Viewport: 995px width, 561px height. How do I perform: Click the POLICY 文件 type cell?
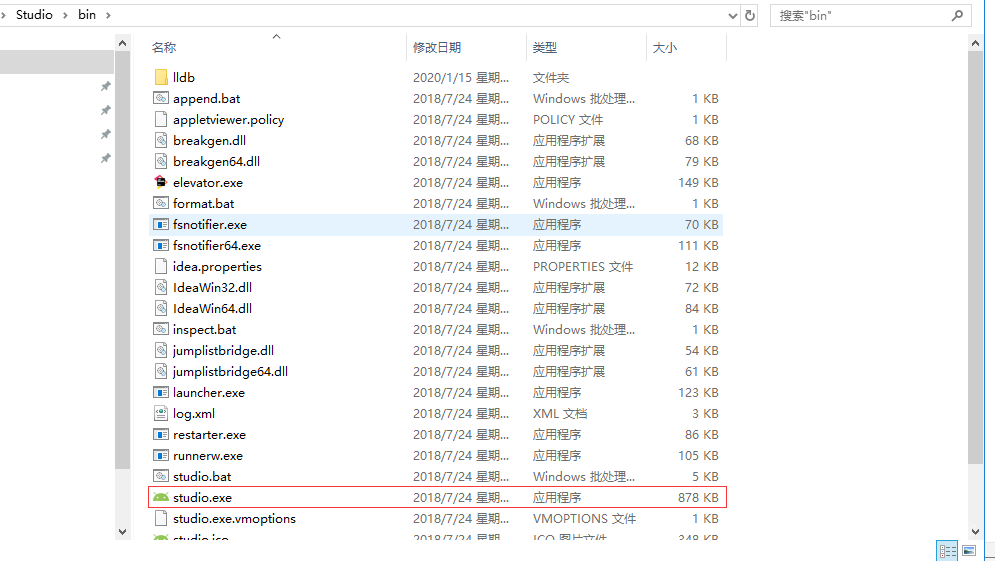(568, 119)
